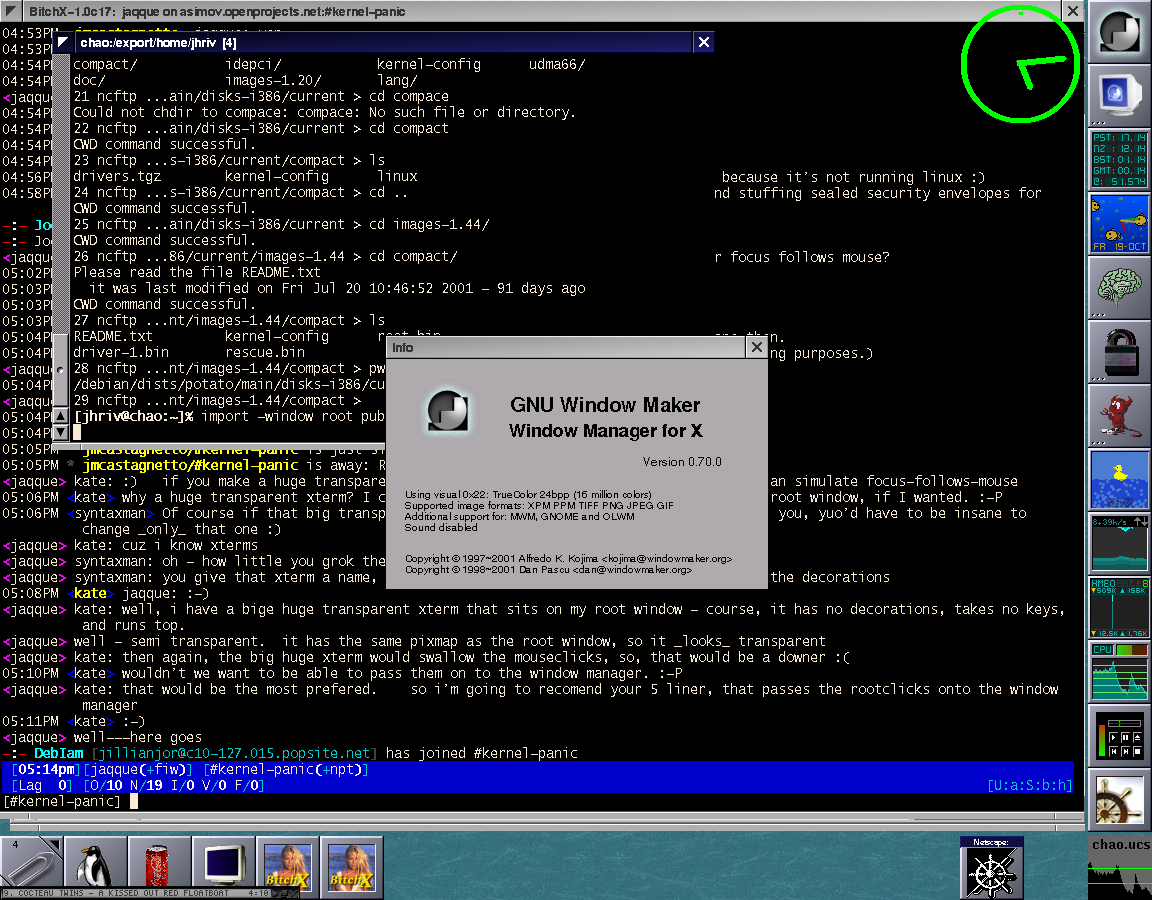Click 'Window Manager for X' subtitle
The width and height of the screenshot is (1152, 900).
pyautogui.click(x=605, y=431)
